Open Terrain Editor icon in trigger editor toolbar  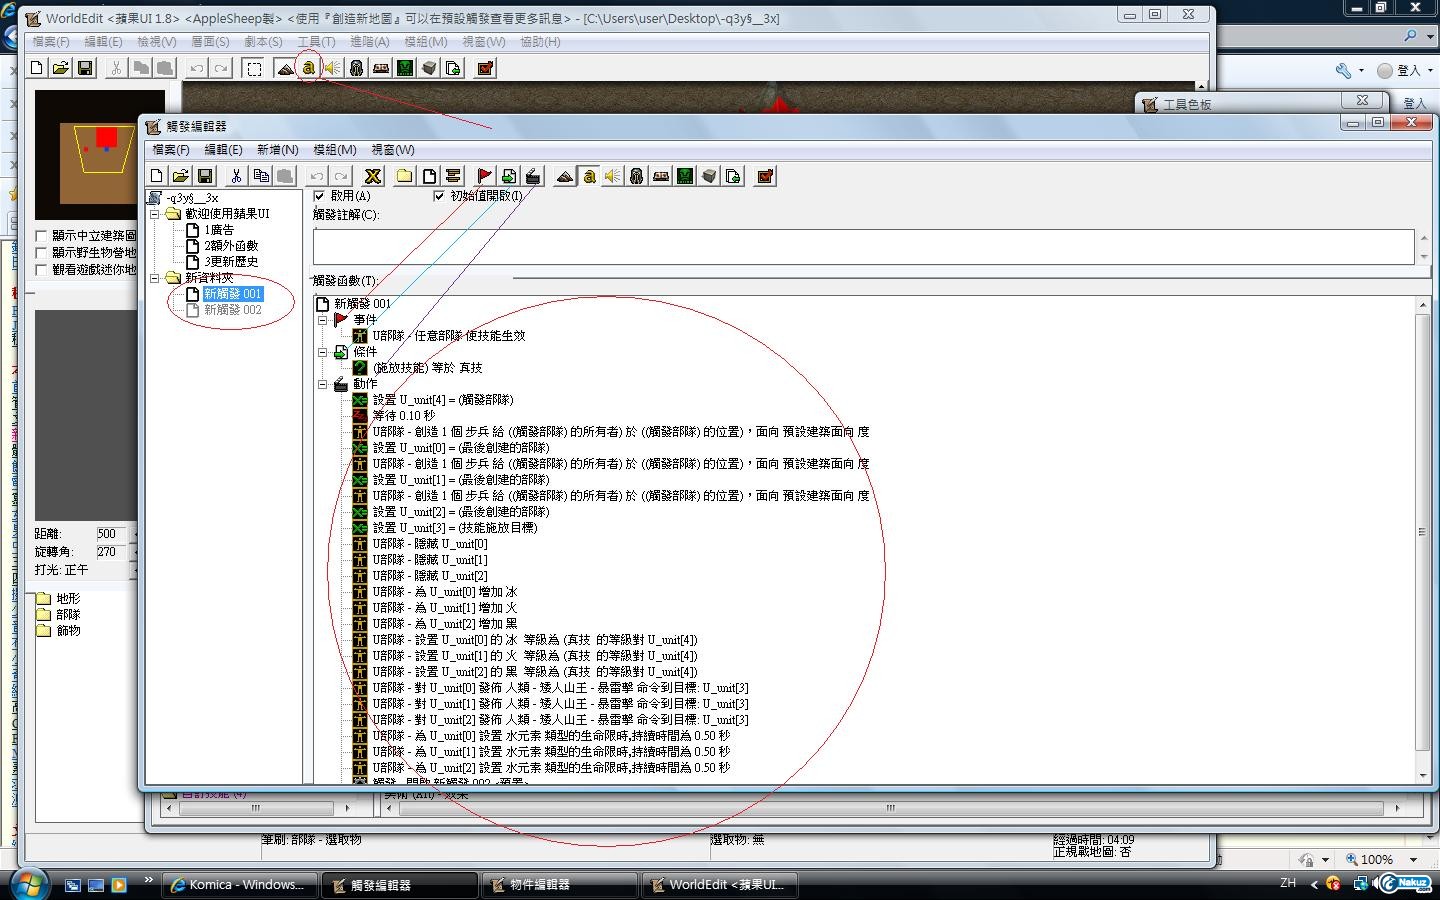point(565,176)
